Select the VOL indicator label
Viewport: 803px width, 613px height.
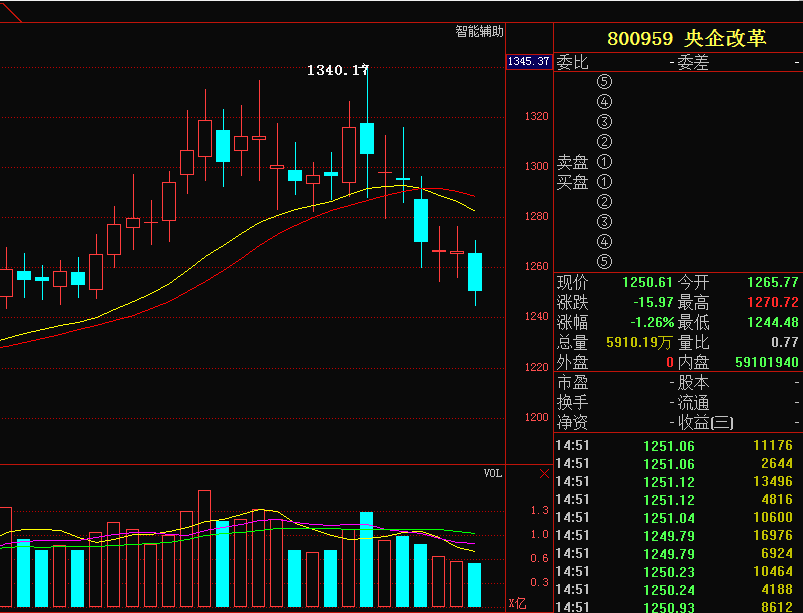pyautogui.click(x=493, y=473)
